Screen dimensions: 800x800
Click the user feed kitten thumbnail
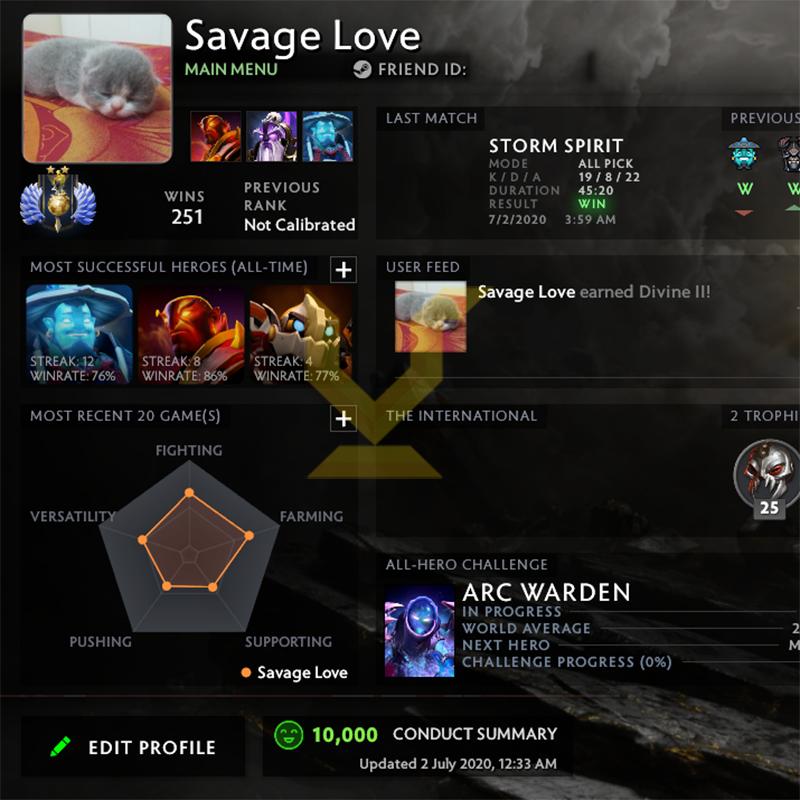tap(431, 316)
